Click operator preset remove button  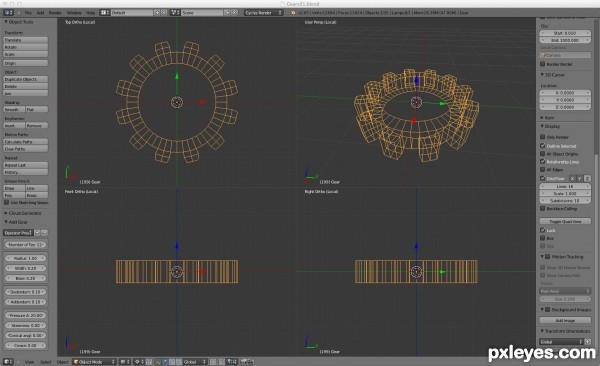(44, 233)
